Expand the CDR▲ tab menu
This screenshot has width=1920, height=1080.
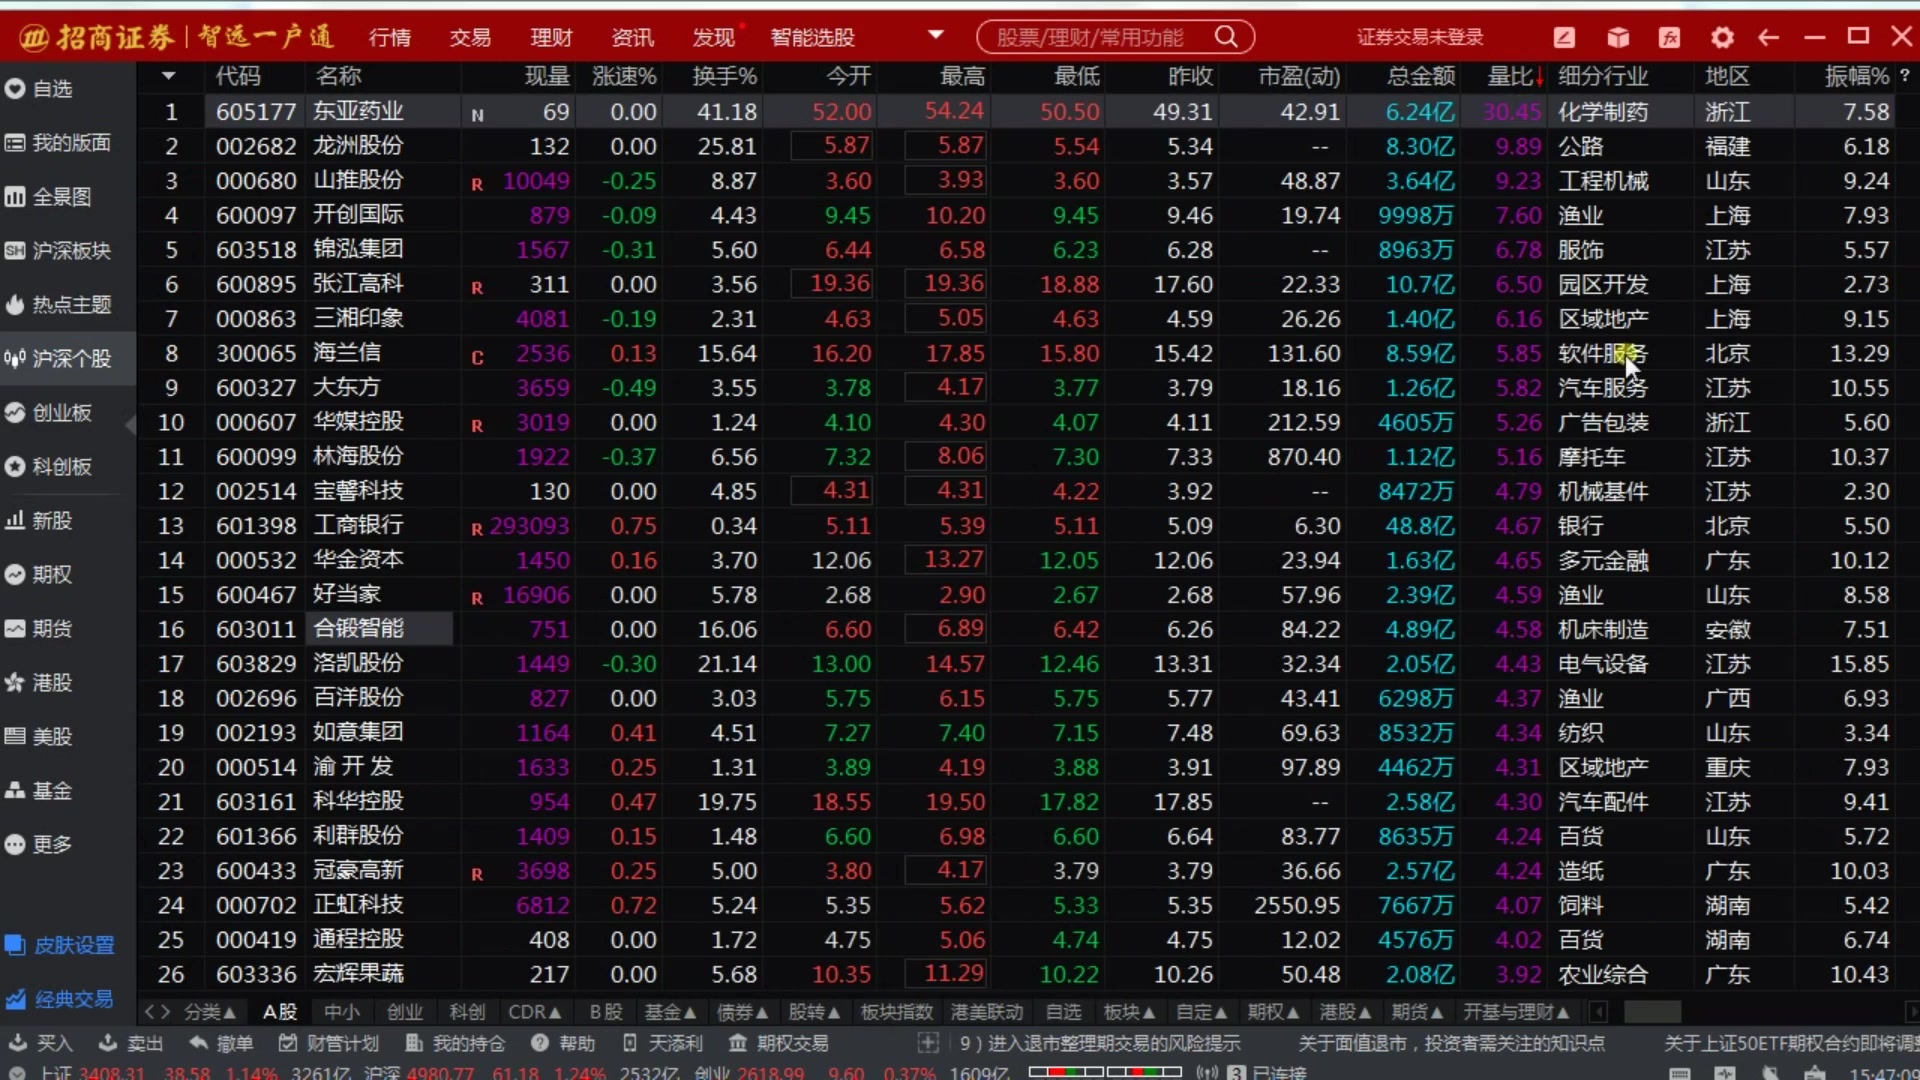535,1012
